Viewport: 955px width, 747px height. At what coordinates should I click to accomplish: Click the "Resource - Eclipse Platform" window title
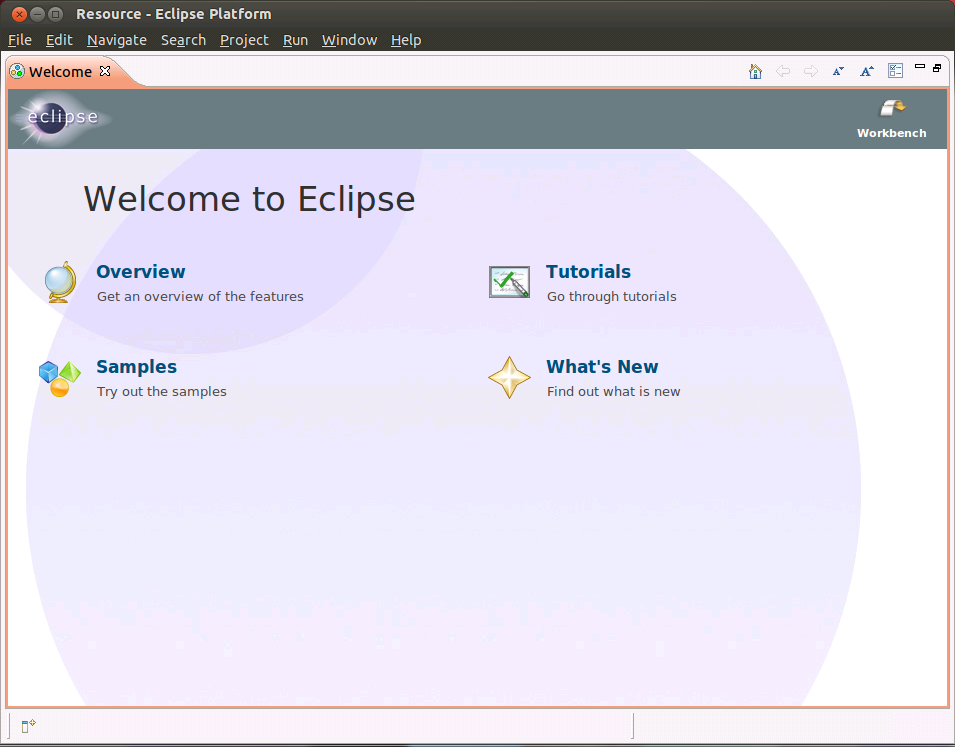tap(174, 14)
